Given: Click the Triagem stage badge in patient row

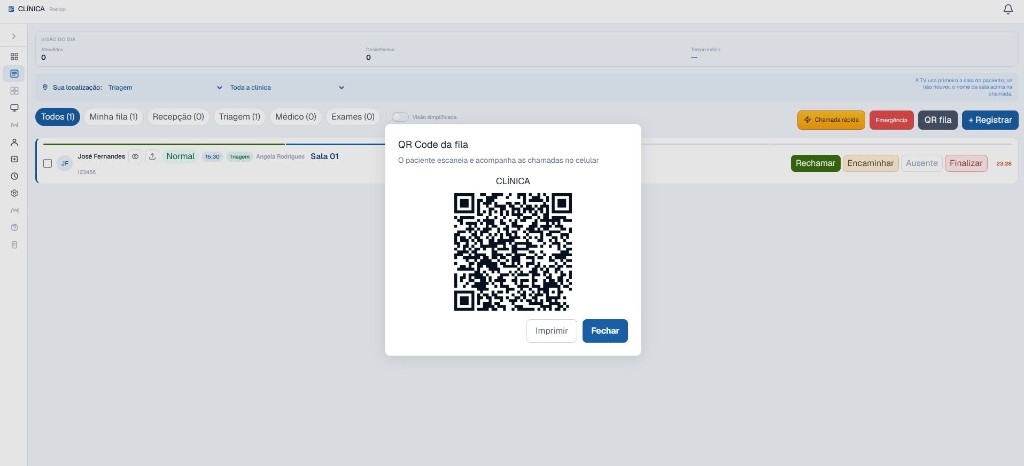Looking at the screenshot, I should (x=240, y=157).
